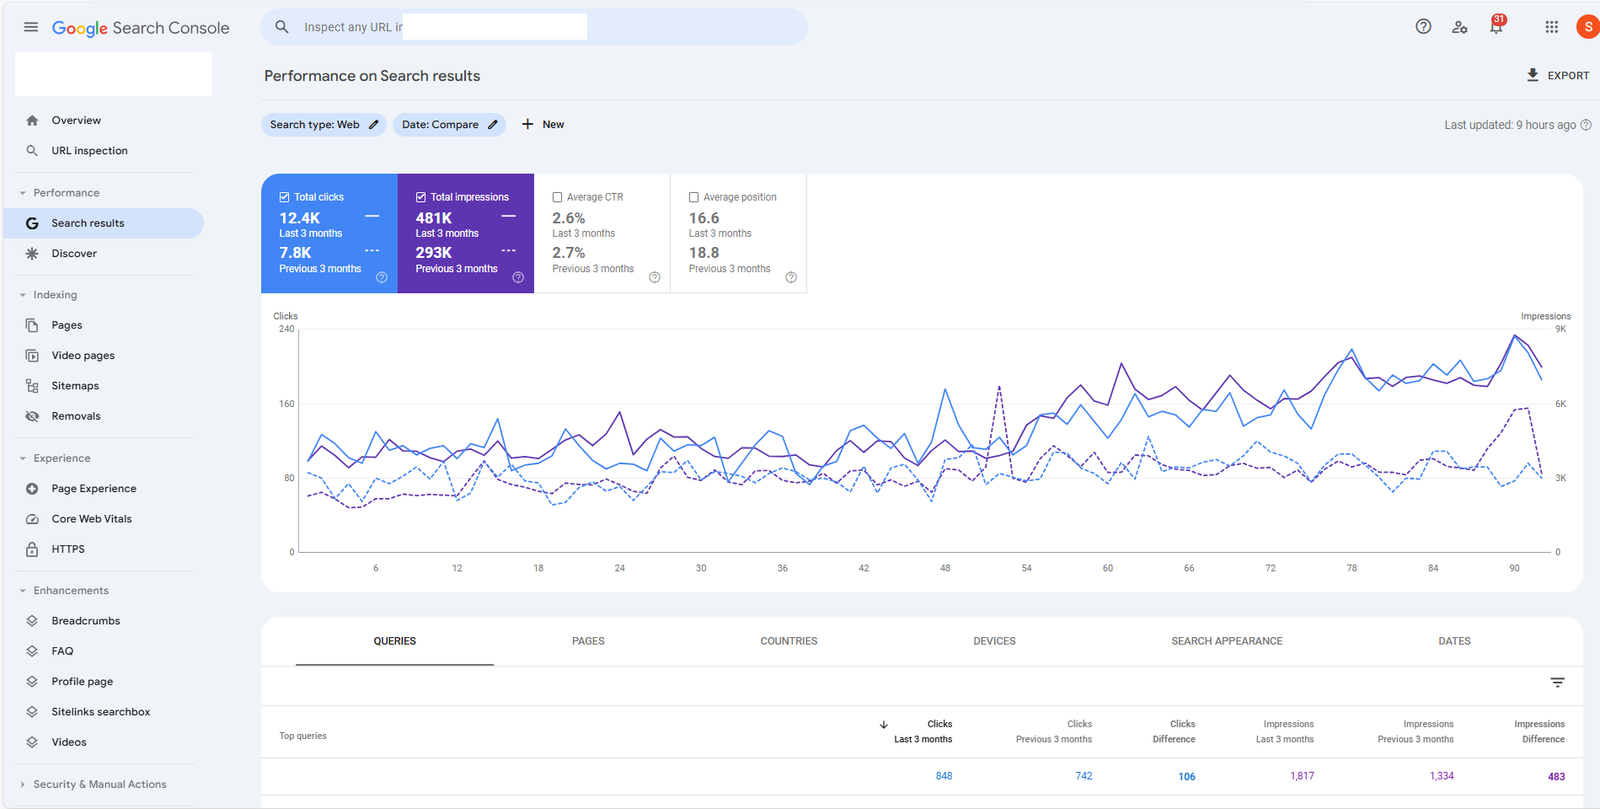Open the main hamburger menu
Image resolution: width=1600 pixels, height=809 pixels.
click(x=31, y=27)
